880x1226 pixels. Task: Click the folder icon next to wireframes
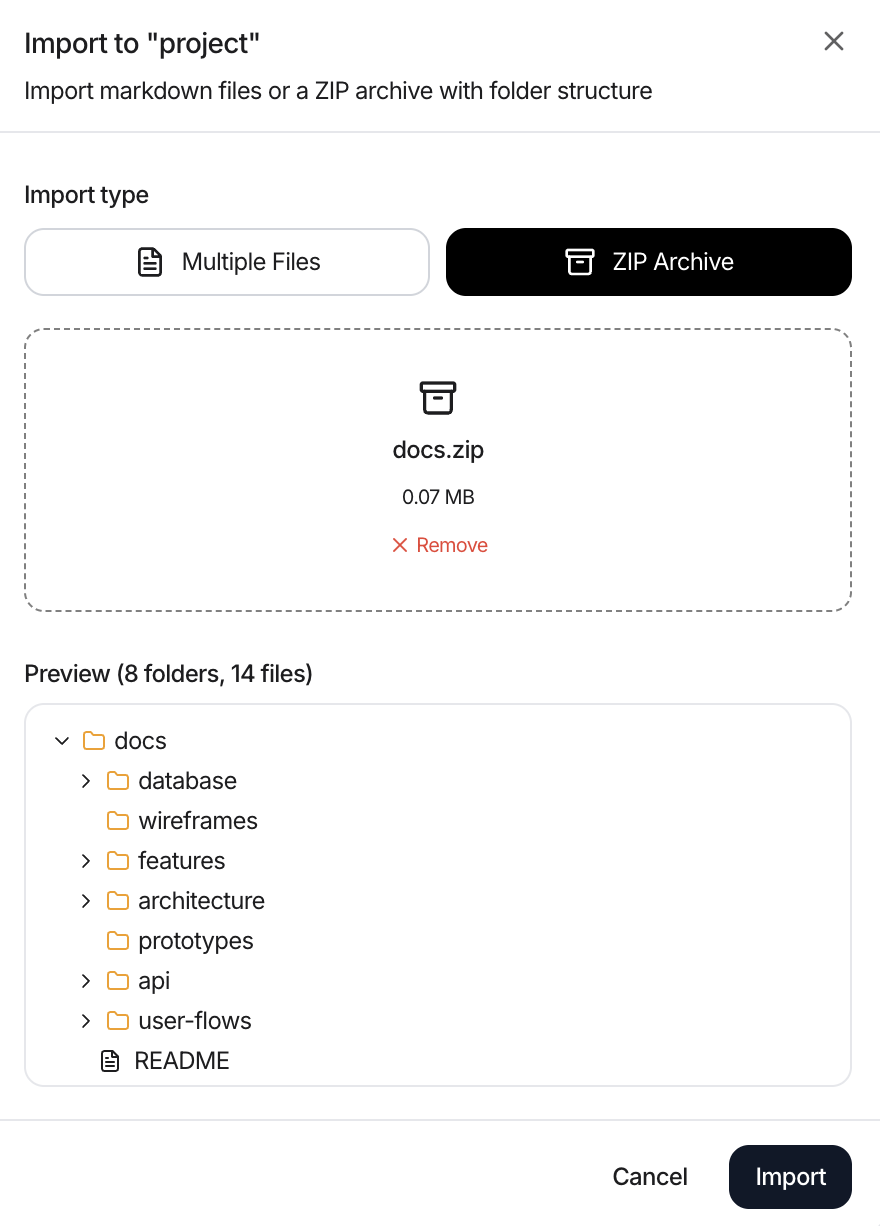click(x=116, y=820)
